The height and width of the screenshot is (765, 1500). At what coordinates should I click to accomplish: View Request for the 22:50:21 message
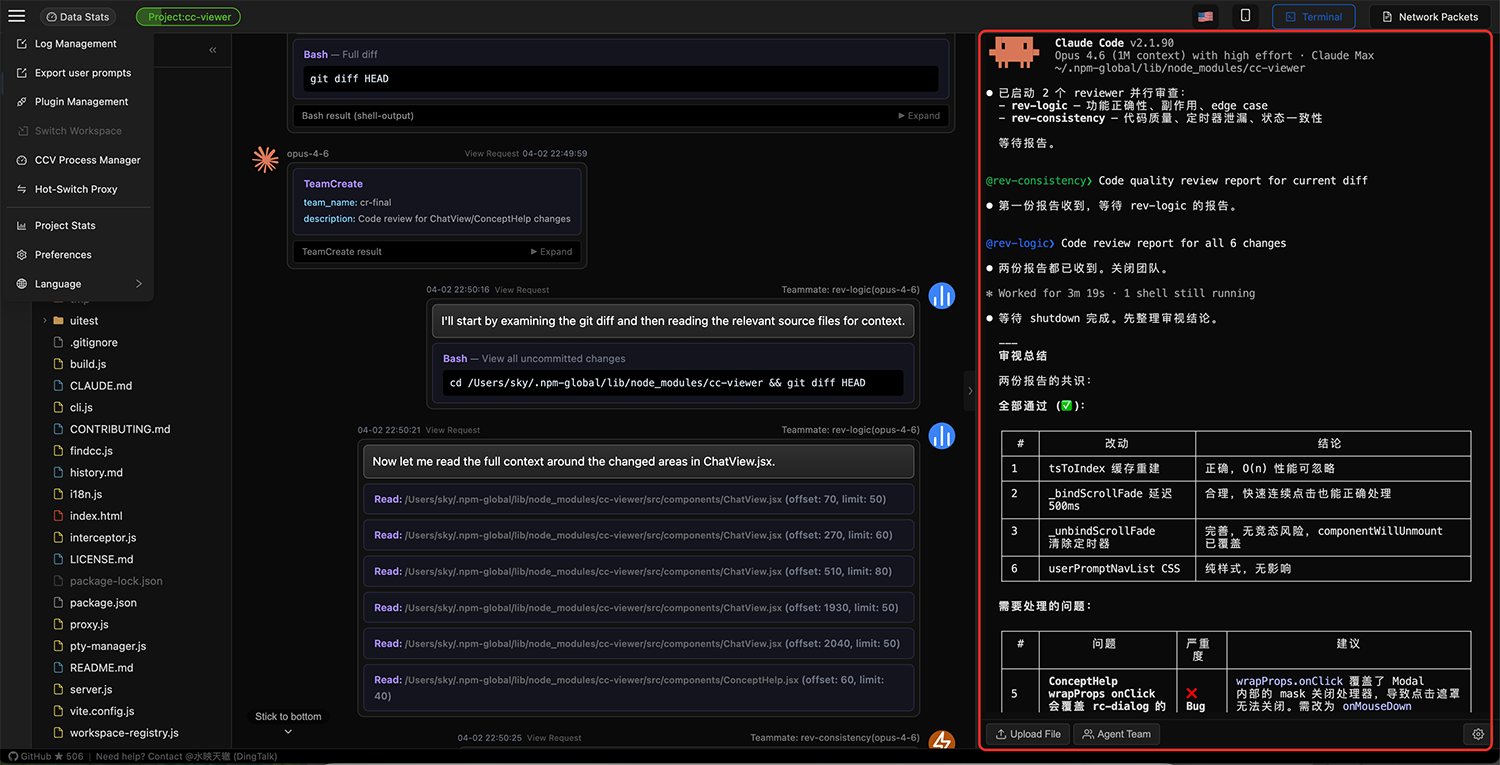coord(453,430)
